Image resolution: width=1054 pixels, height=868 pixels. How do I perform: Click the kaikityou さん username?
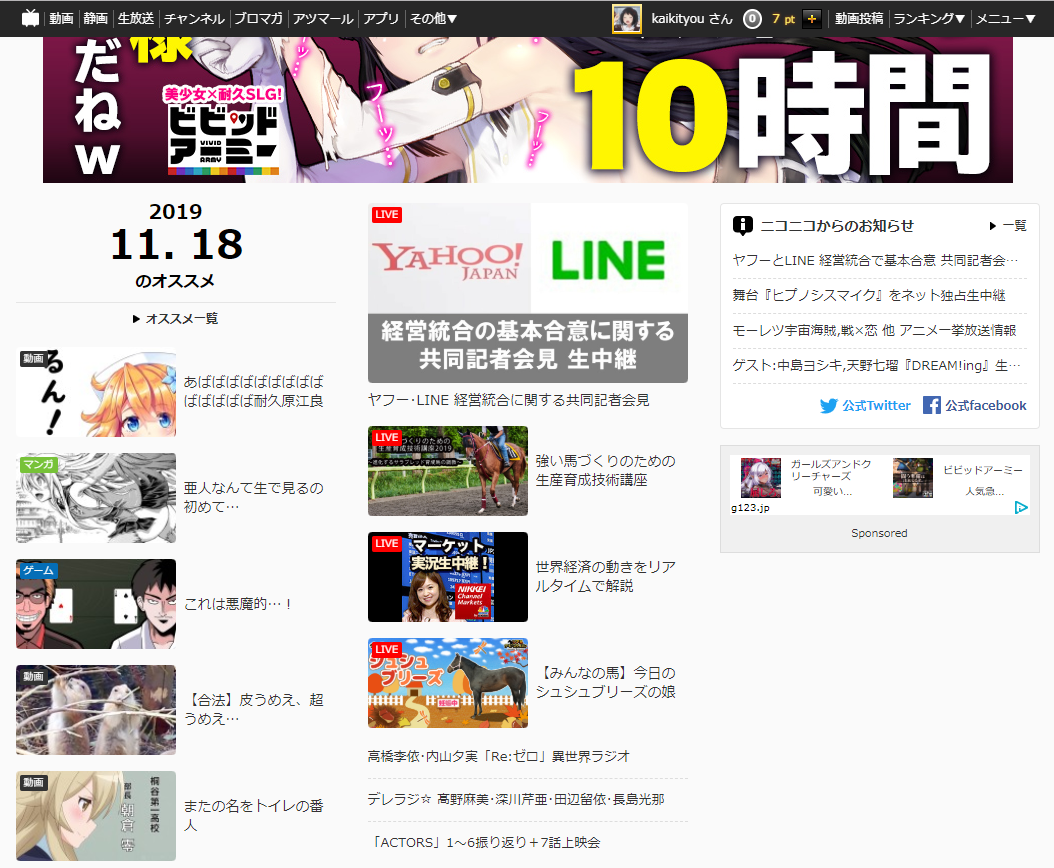[x=692, y=19]
